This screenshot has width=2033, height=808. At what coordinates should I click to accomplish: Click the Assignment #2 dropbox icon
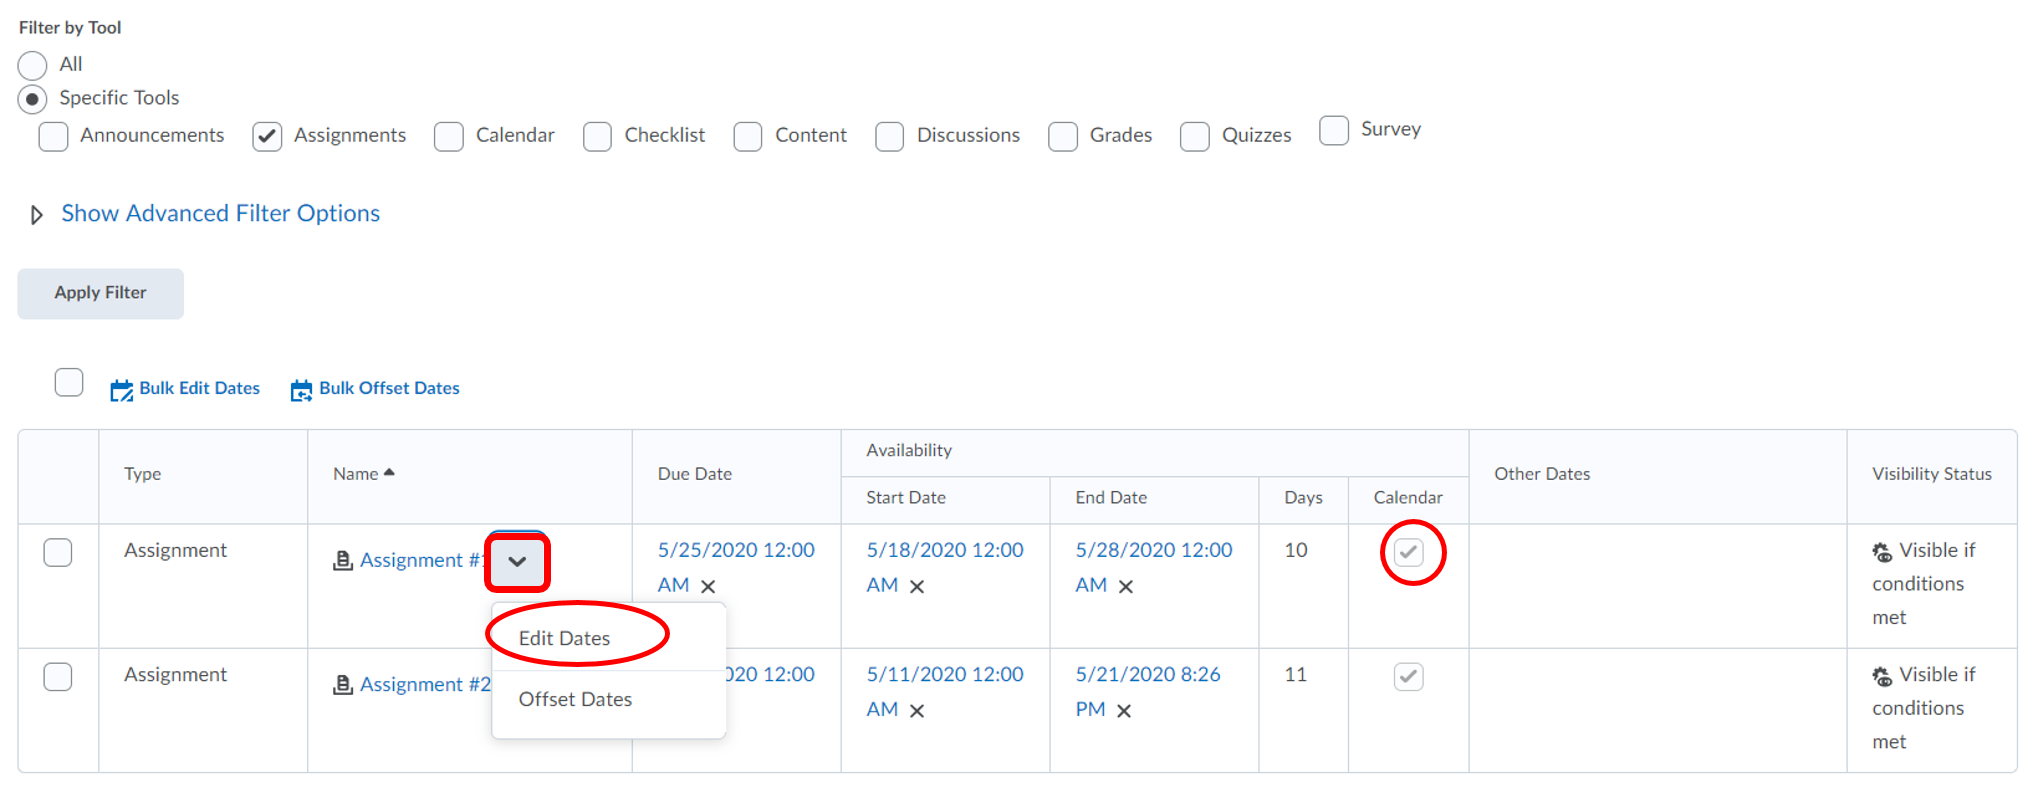point(343,685)
